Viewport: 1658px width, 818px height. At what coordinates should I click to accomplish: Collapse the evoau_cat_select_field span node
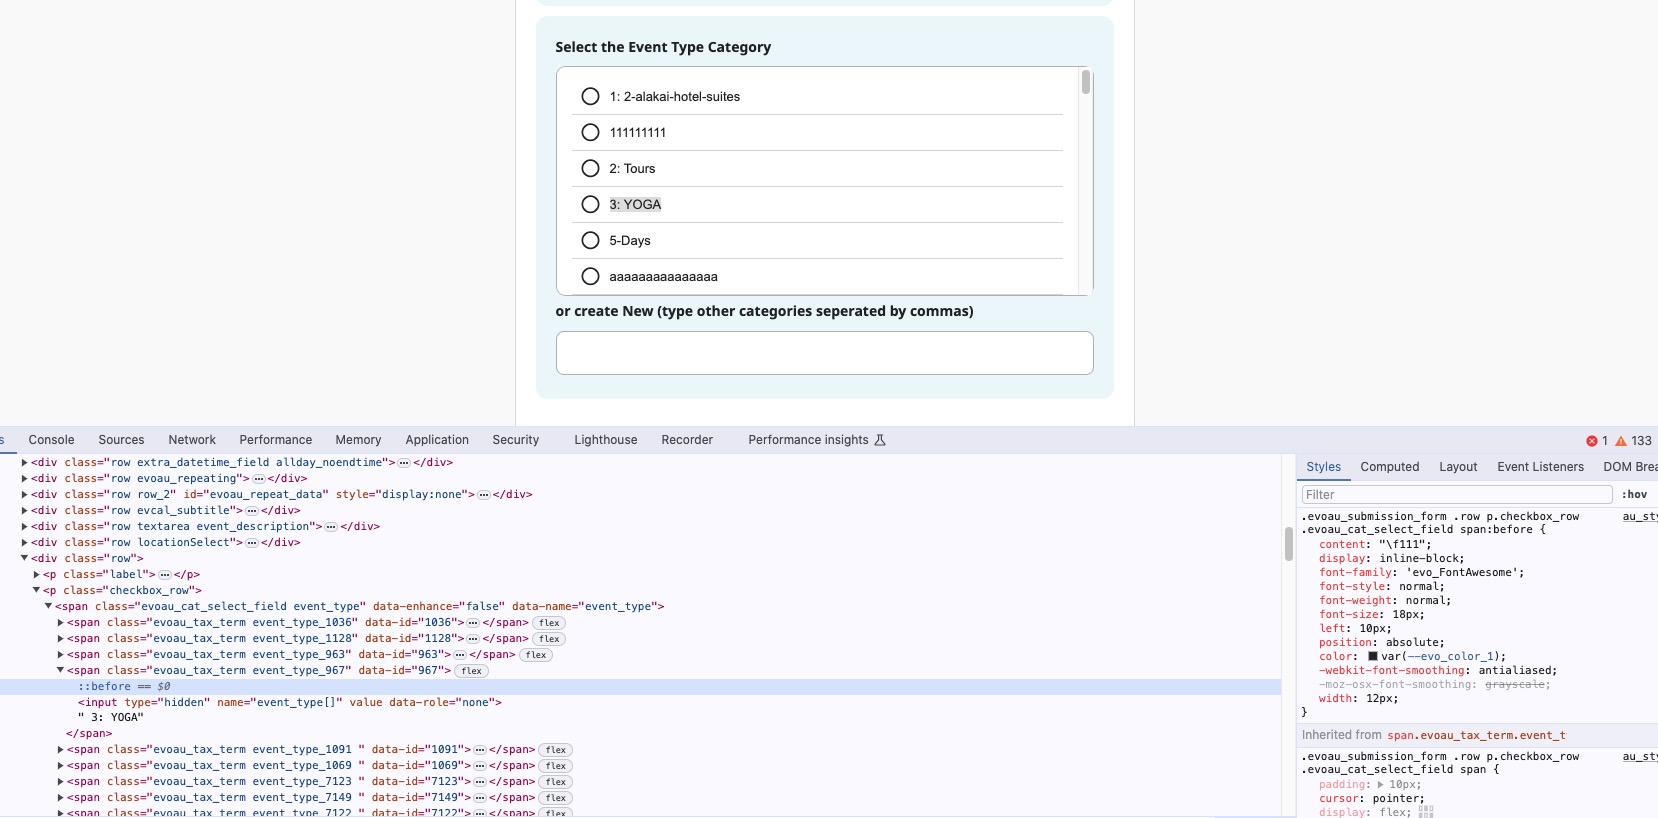click(48, 607)
